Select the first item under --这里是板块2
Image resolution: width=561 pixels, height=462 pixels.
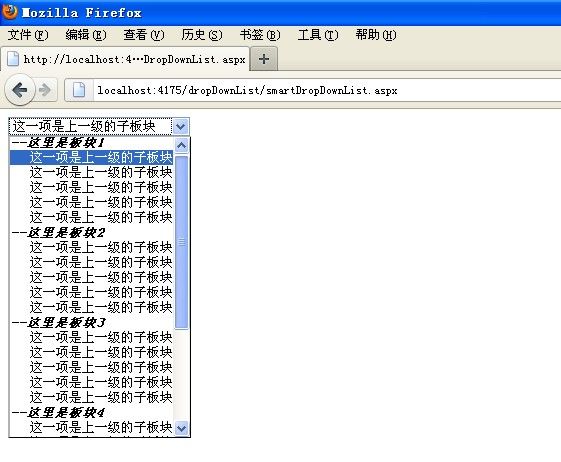click(92, 248)
